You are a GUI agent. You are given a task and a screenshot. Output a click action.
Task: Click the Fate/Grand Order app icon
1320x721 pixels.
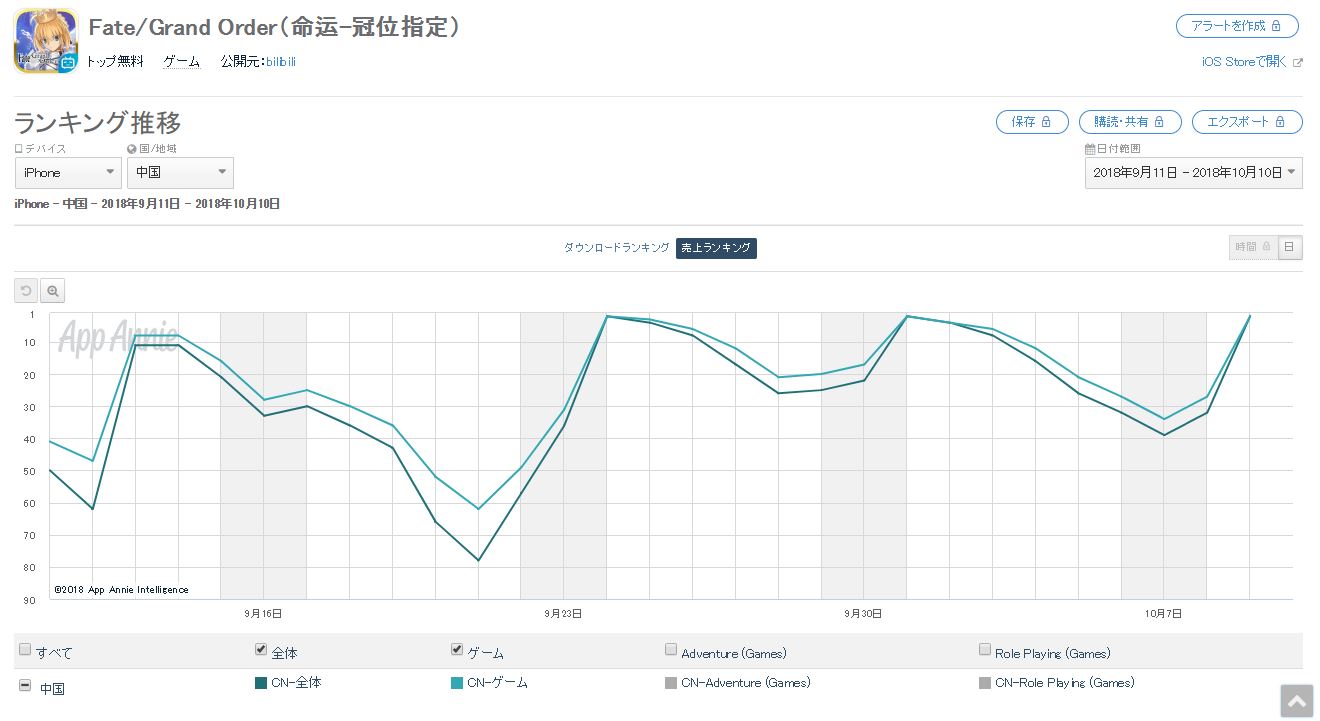click(46, 41)
